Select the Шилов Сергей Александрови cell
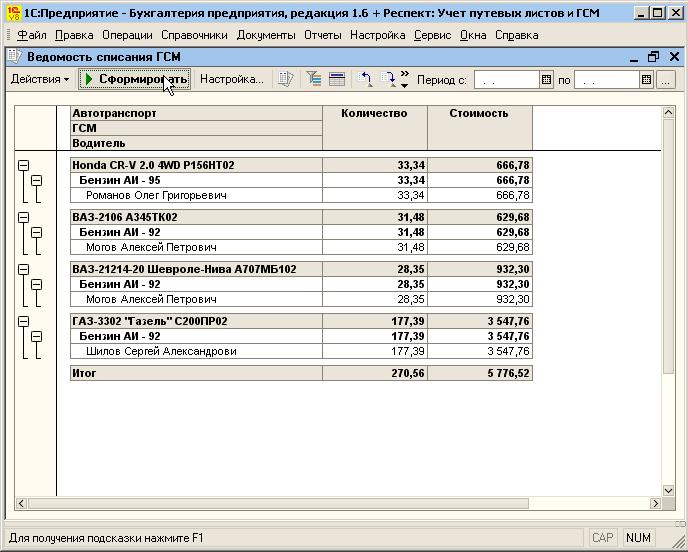This screenshot has height=552, width=688. 197,351
